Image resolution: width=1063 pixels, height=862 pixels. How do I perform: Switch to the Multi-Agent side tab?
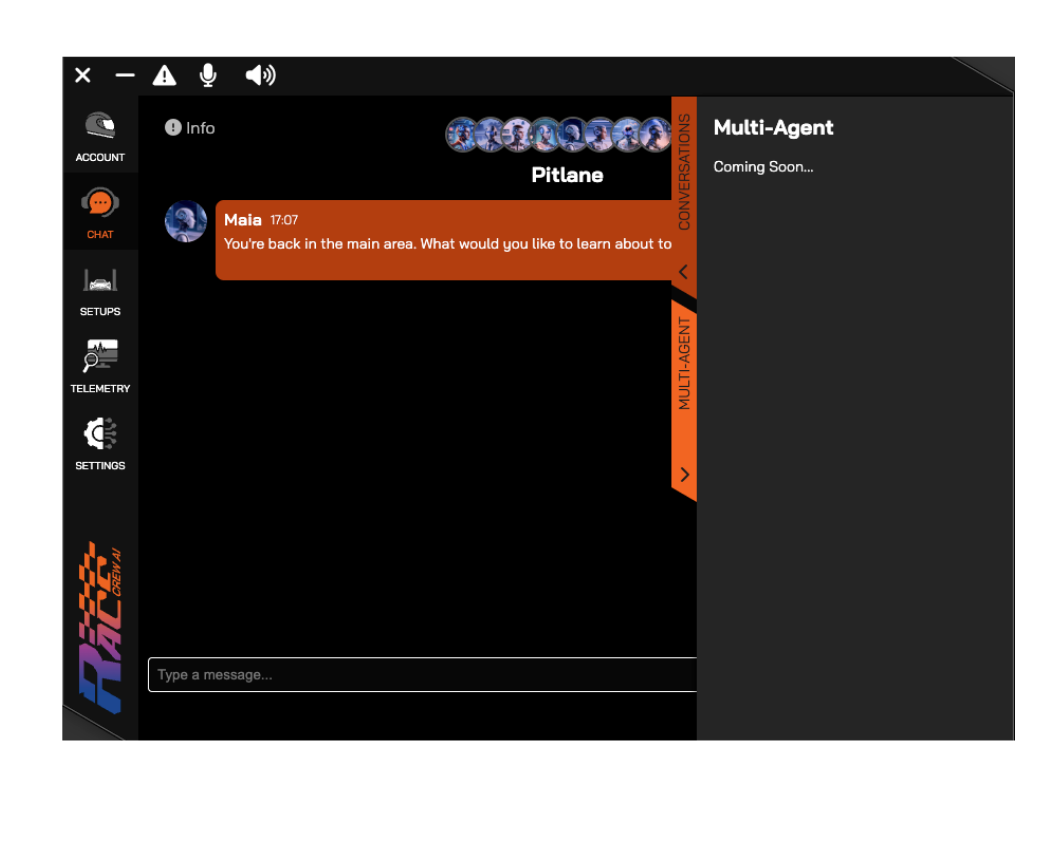(x=684, y=363)
